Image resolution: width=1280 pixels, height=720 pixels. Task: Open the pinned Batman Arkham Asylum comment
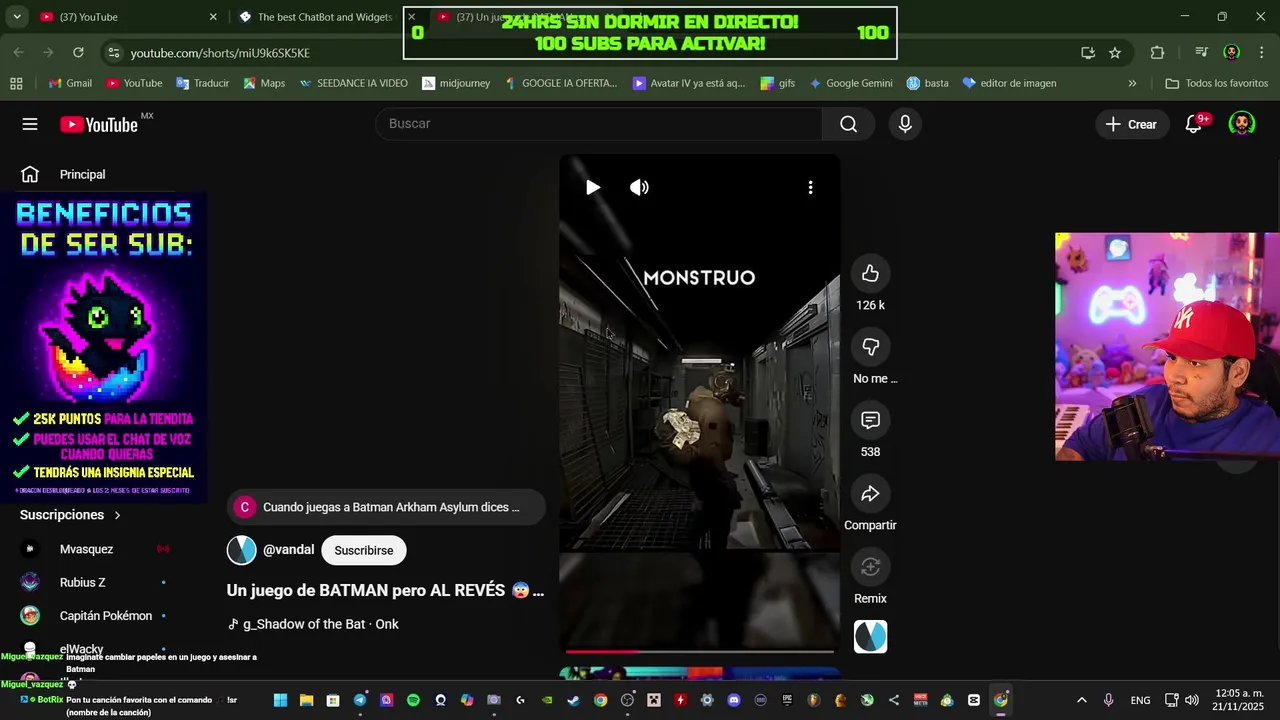pos(386,507)
